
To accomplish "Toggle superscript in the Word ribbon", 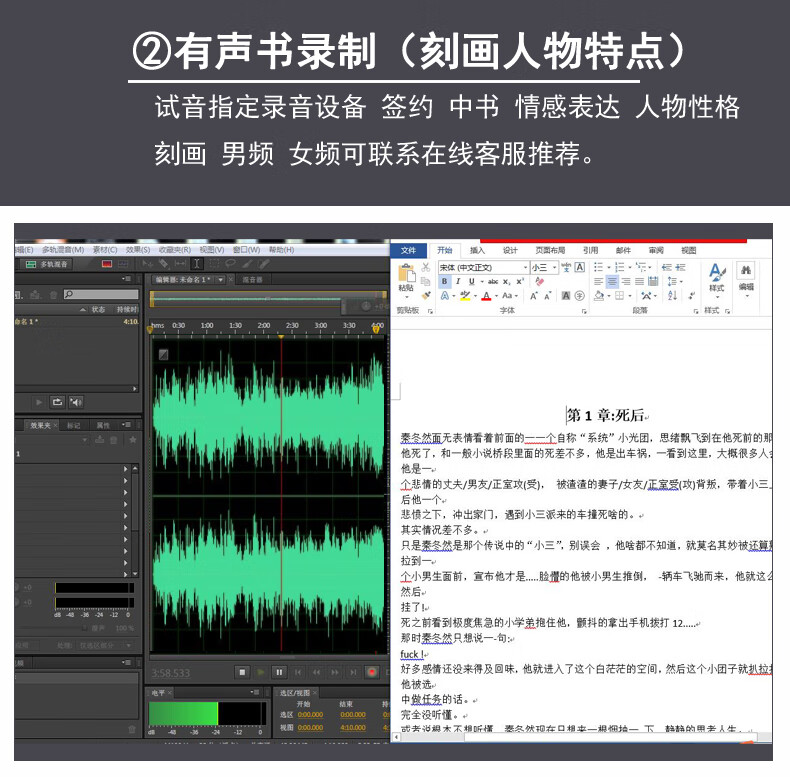I will 520,281.
